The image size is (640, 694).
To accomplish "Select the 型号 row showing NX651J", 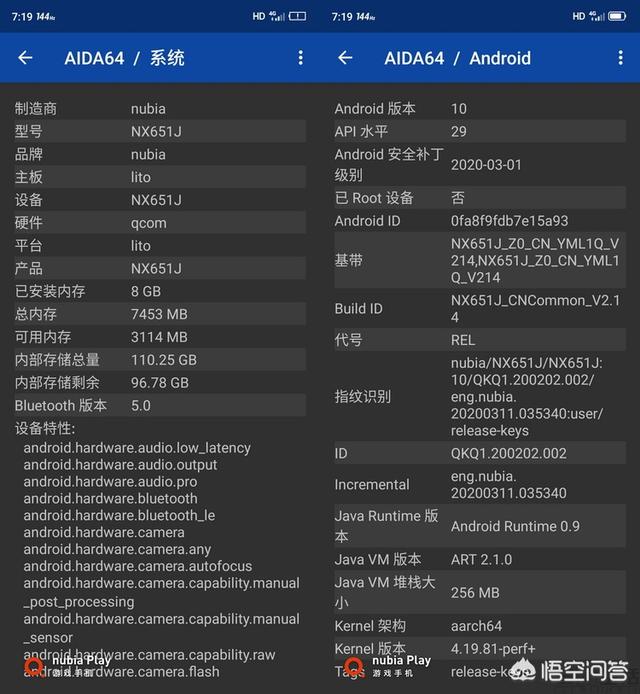I will (160, 131).
